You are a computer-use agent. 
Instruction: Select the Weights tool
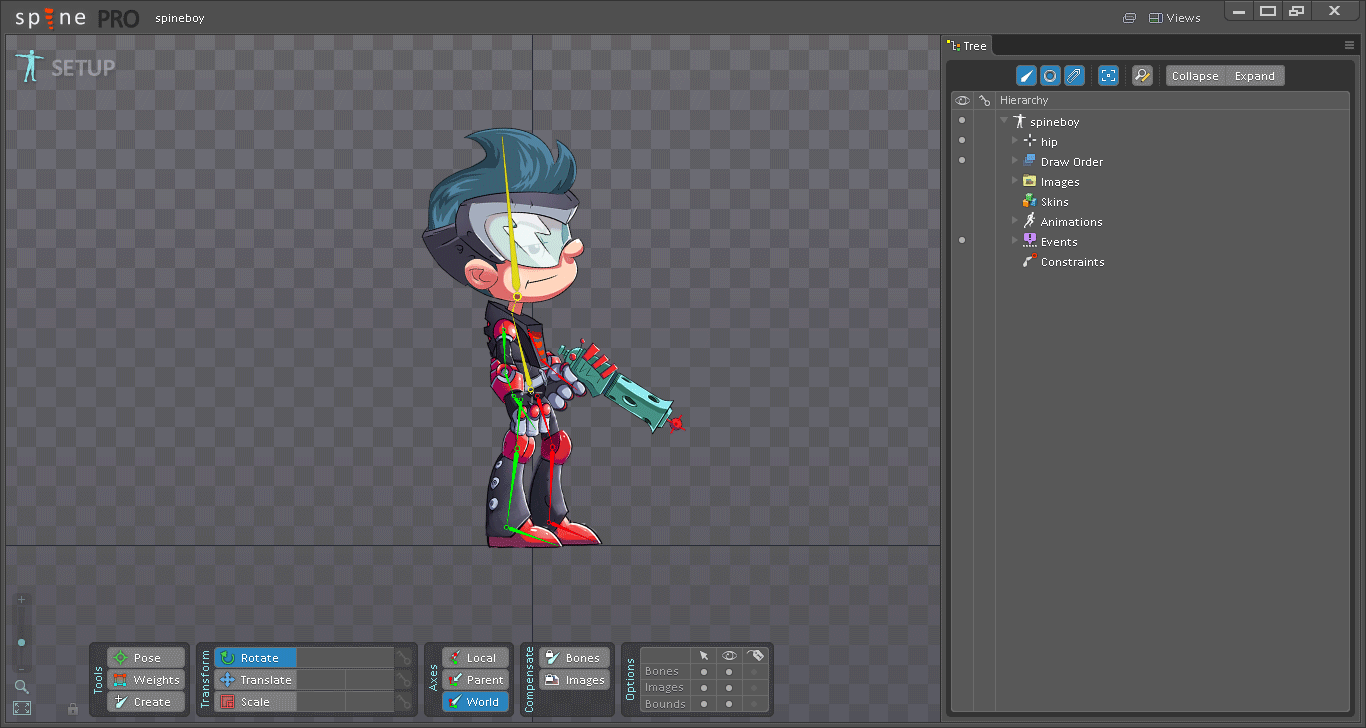146,680
